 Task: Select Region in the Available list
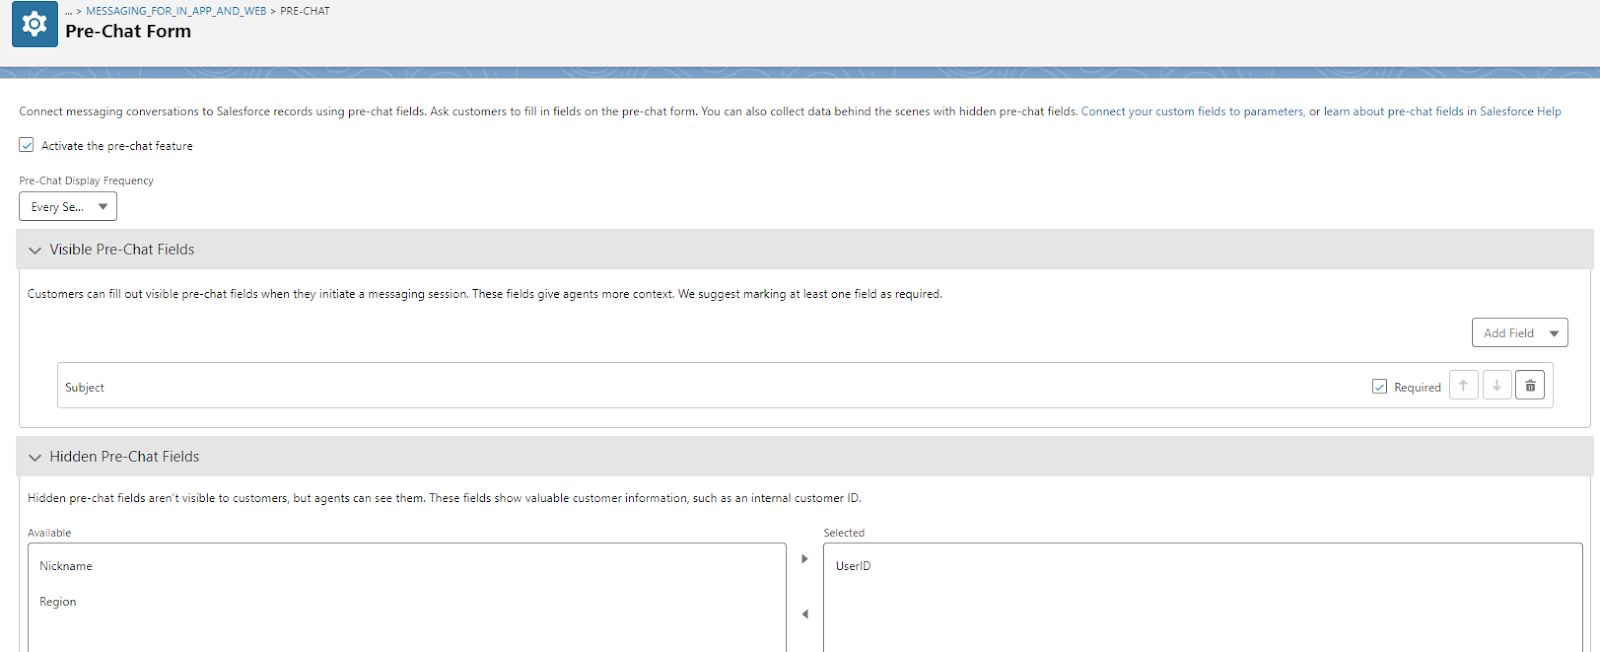(58, 602)
